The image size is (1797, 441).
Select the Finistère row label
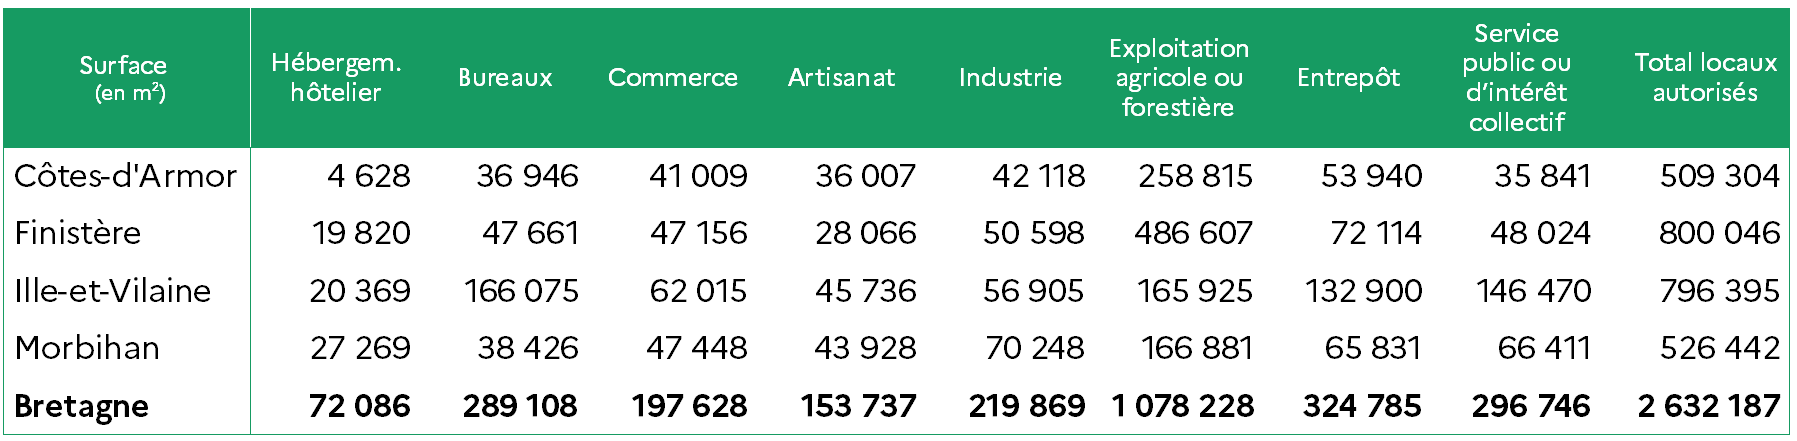[78, 233]
